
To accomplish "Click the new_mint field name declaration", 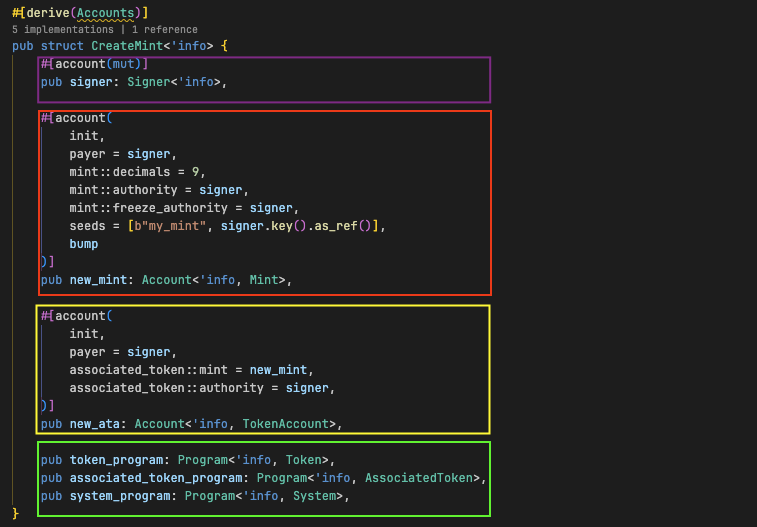I will coord(98,280).
